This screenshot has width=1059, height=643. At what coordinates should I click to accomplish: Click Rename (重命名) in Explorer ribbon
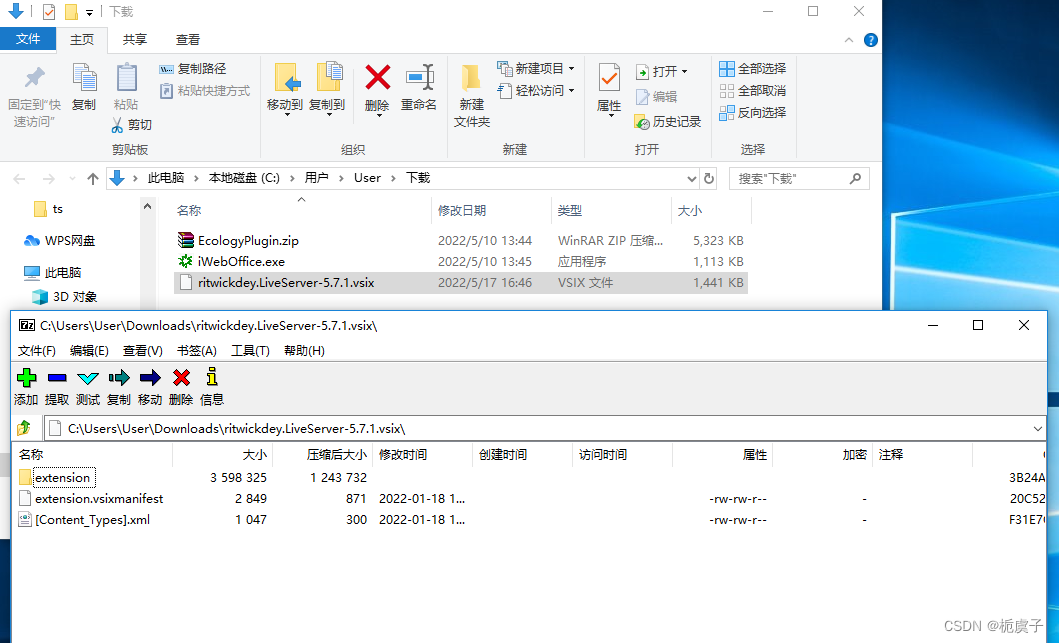pos(419,88)
